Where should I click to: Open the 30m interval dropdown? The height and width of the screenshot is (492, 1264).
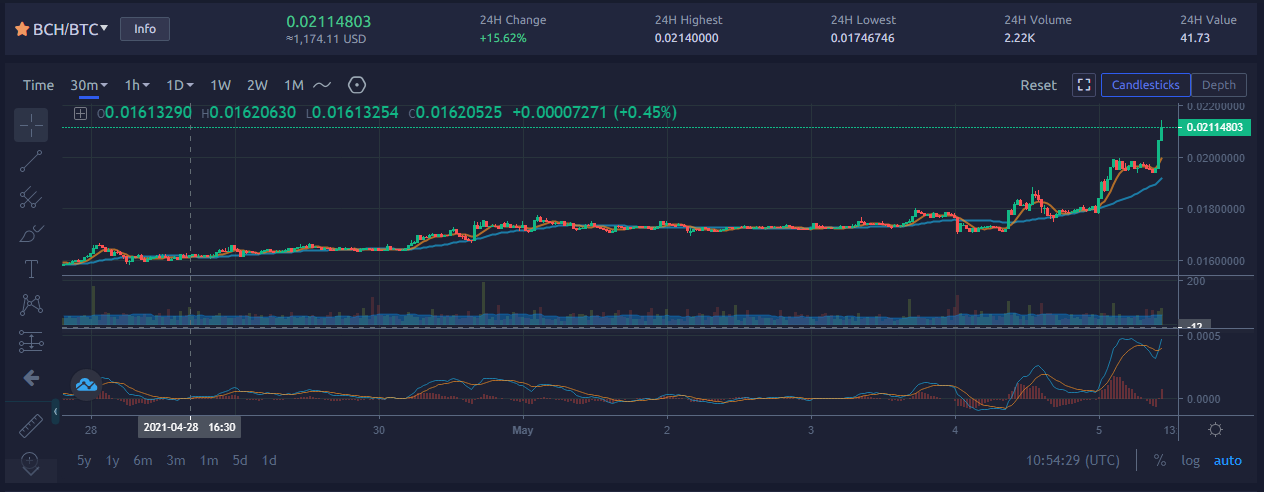click(x=89, y=85)
